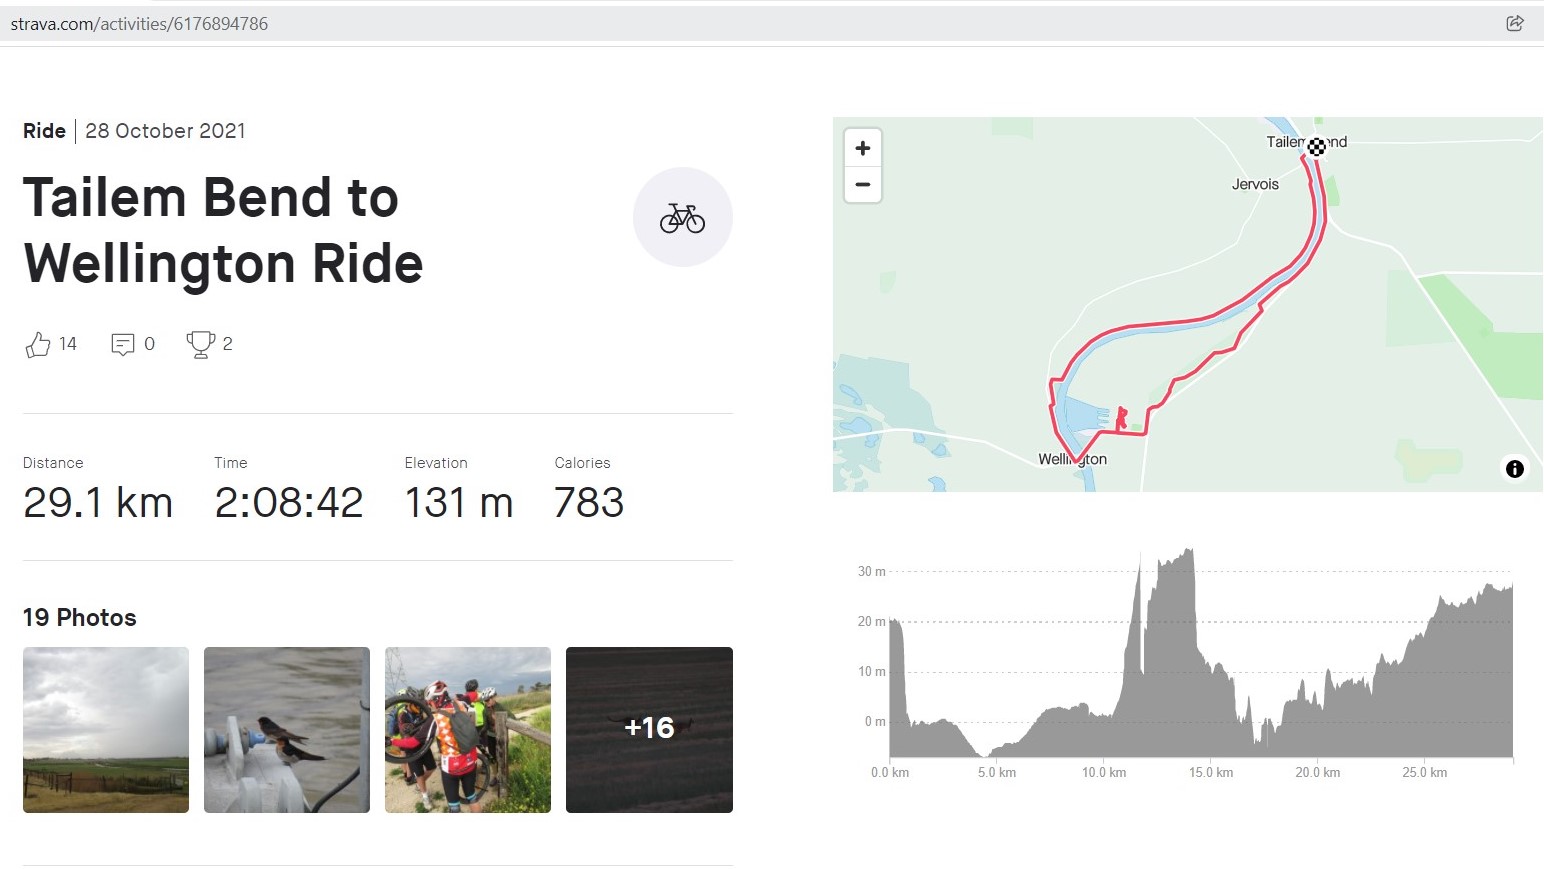Image resolution: width=1544 pixels, height=869 pixels.
Task: Click the kudos thumbs-up icon
Action: (38, 345)
